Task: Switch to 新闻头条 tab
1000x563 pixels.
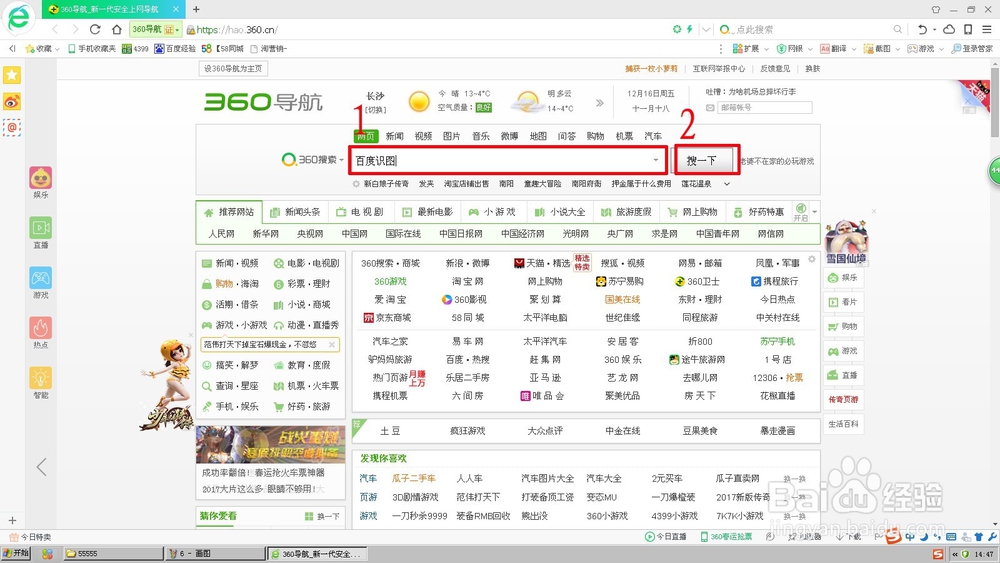Action: 295,212
